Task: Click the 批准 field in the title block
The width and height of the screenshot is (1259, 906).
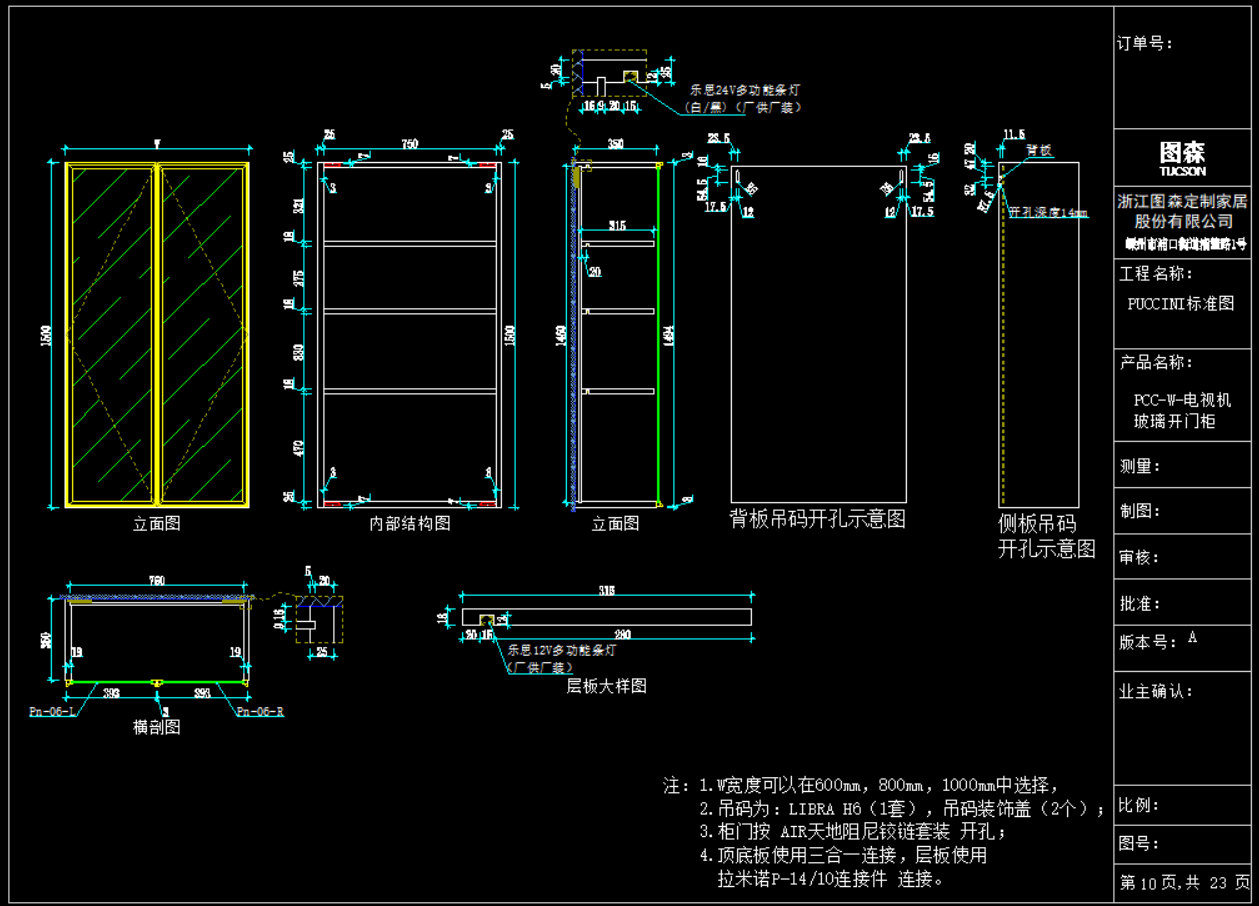Action: point(1141,604)
